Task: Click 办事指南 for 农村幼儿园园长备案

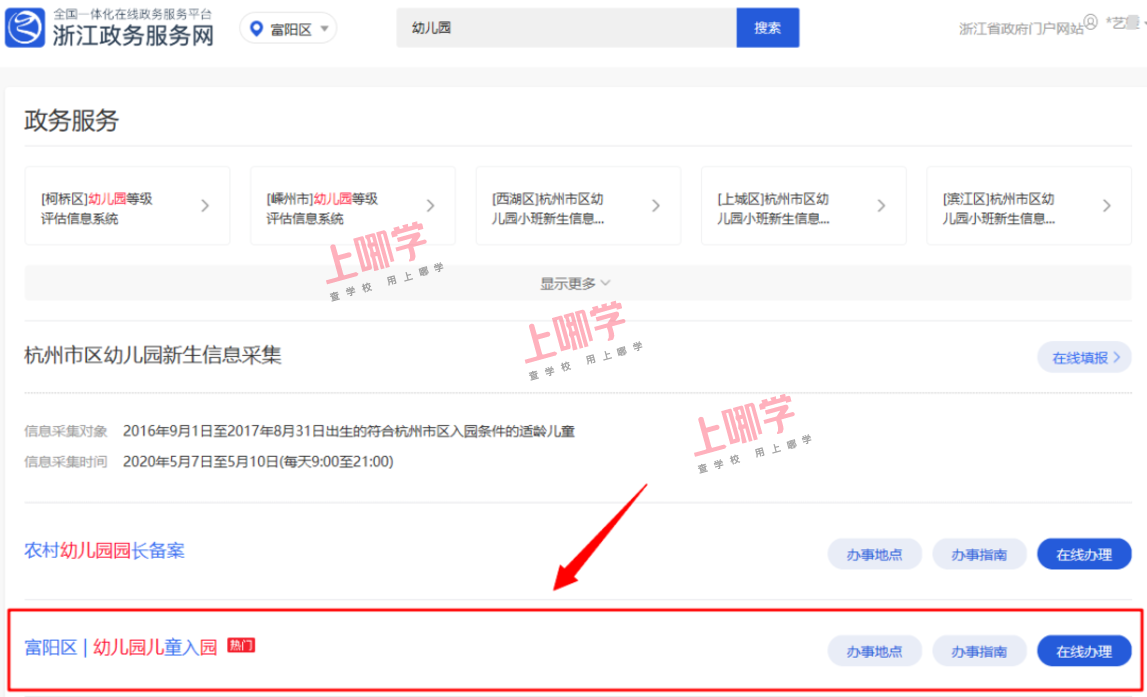Action: [979, 554]
